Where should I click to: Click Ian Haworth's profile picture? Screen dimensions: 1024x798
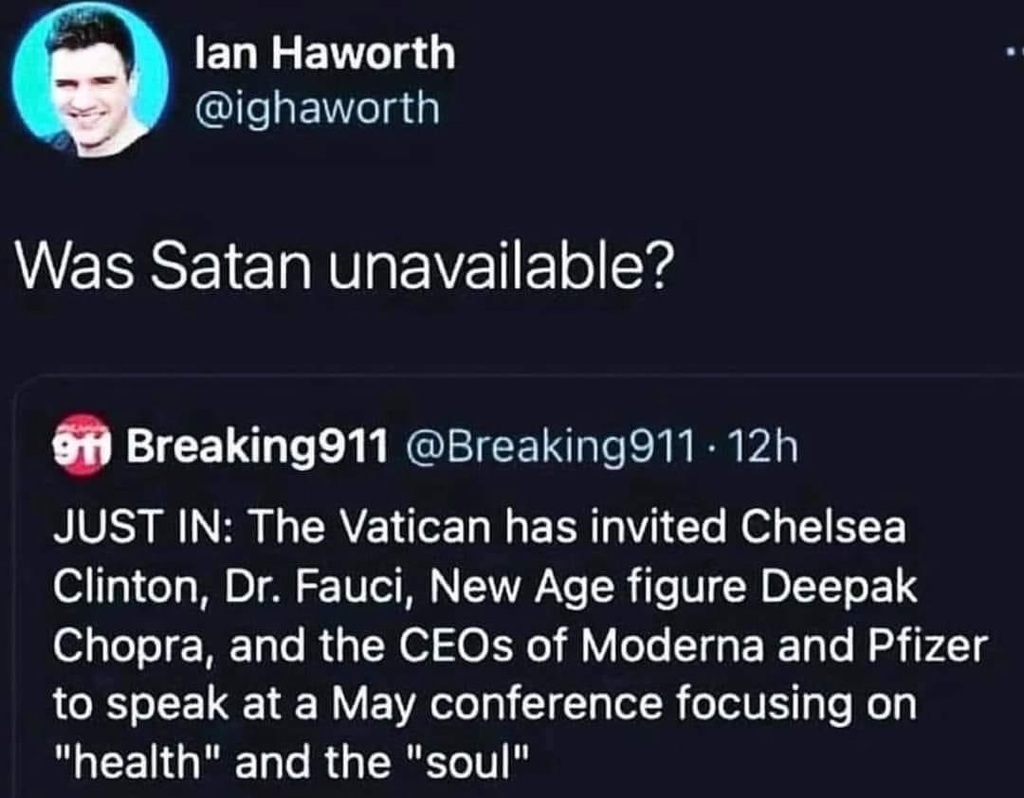(x=90, y=82)
